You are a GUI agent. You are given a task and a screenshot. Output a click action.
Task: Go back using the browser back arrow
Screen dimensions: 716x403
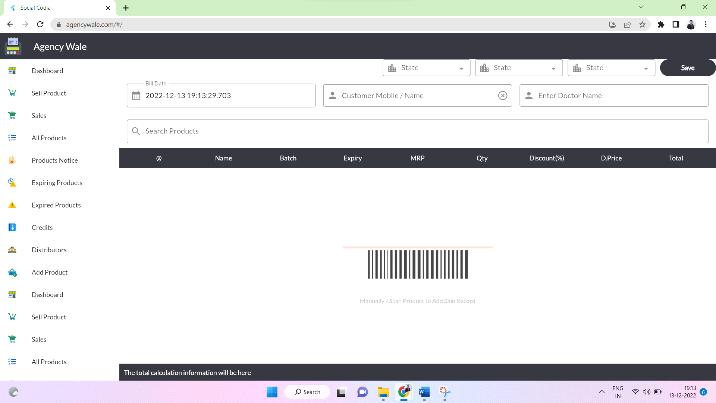pos(10,24)
